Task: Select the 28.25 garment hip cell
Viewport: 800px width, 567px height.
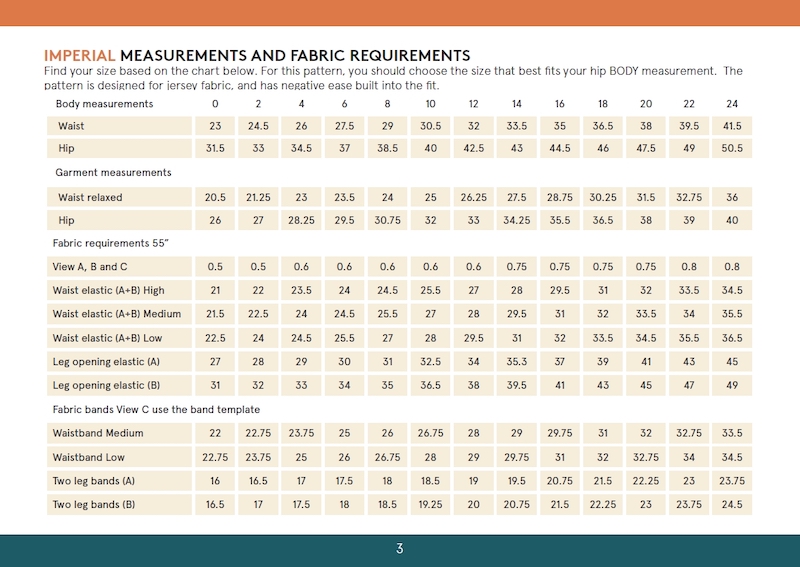Action: 301,220
